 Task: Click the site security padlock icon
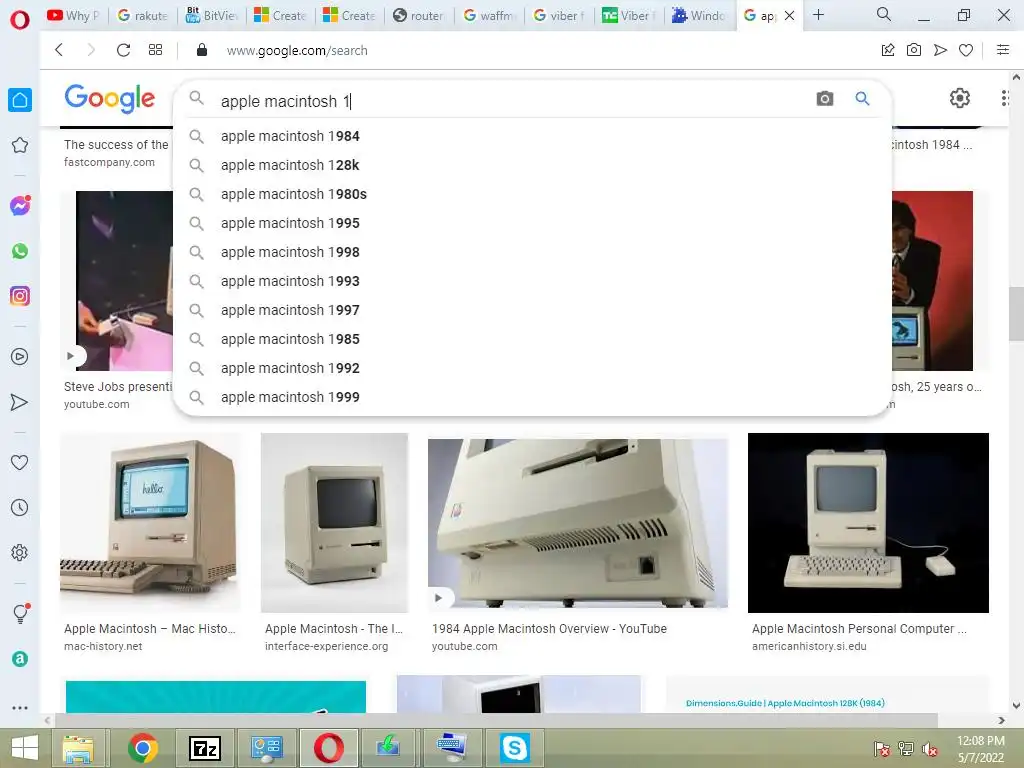(x=202, y=50)
